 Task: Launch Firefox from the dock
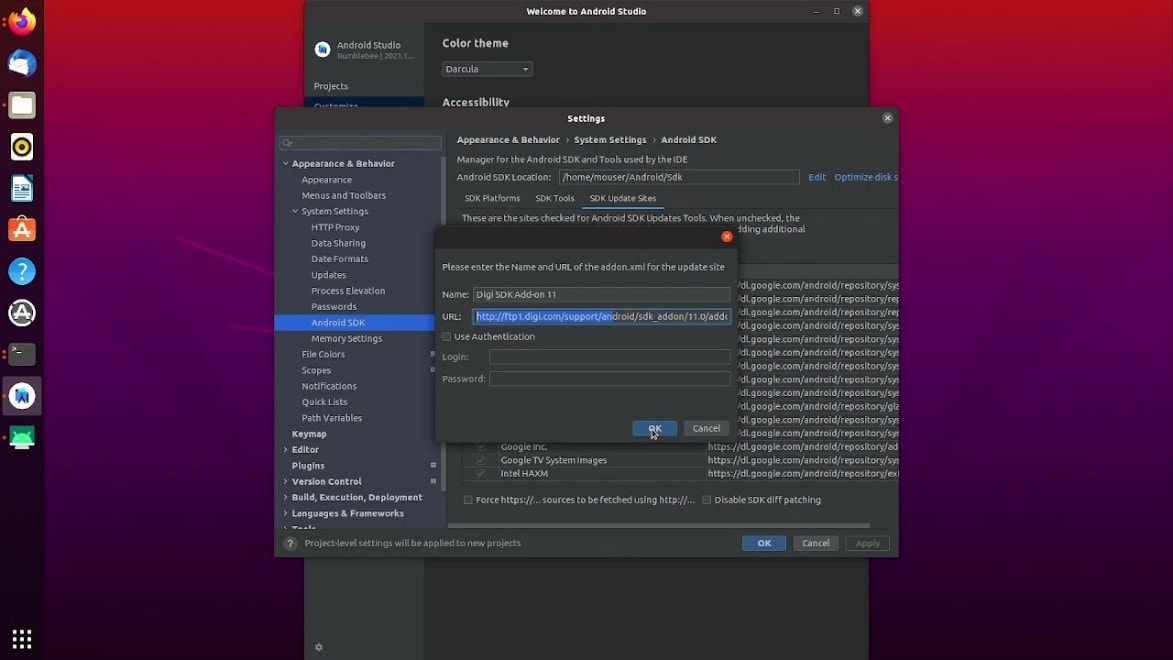pos(22,21)
